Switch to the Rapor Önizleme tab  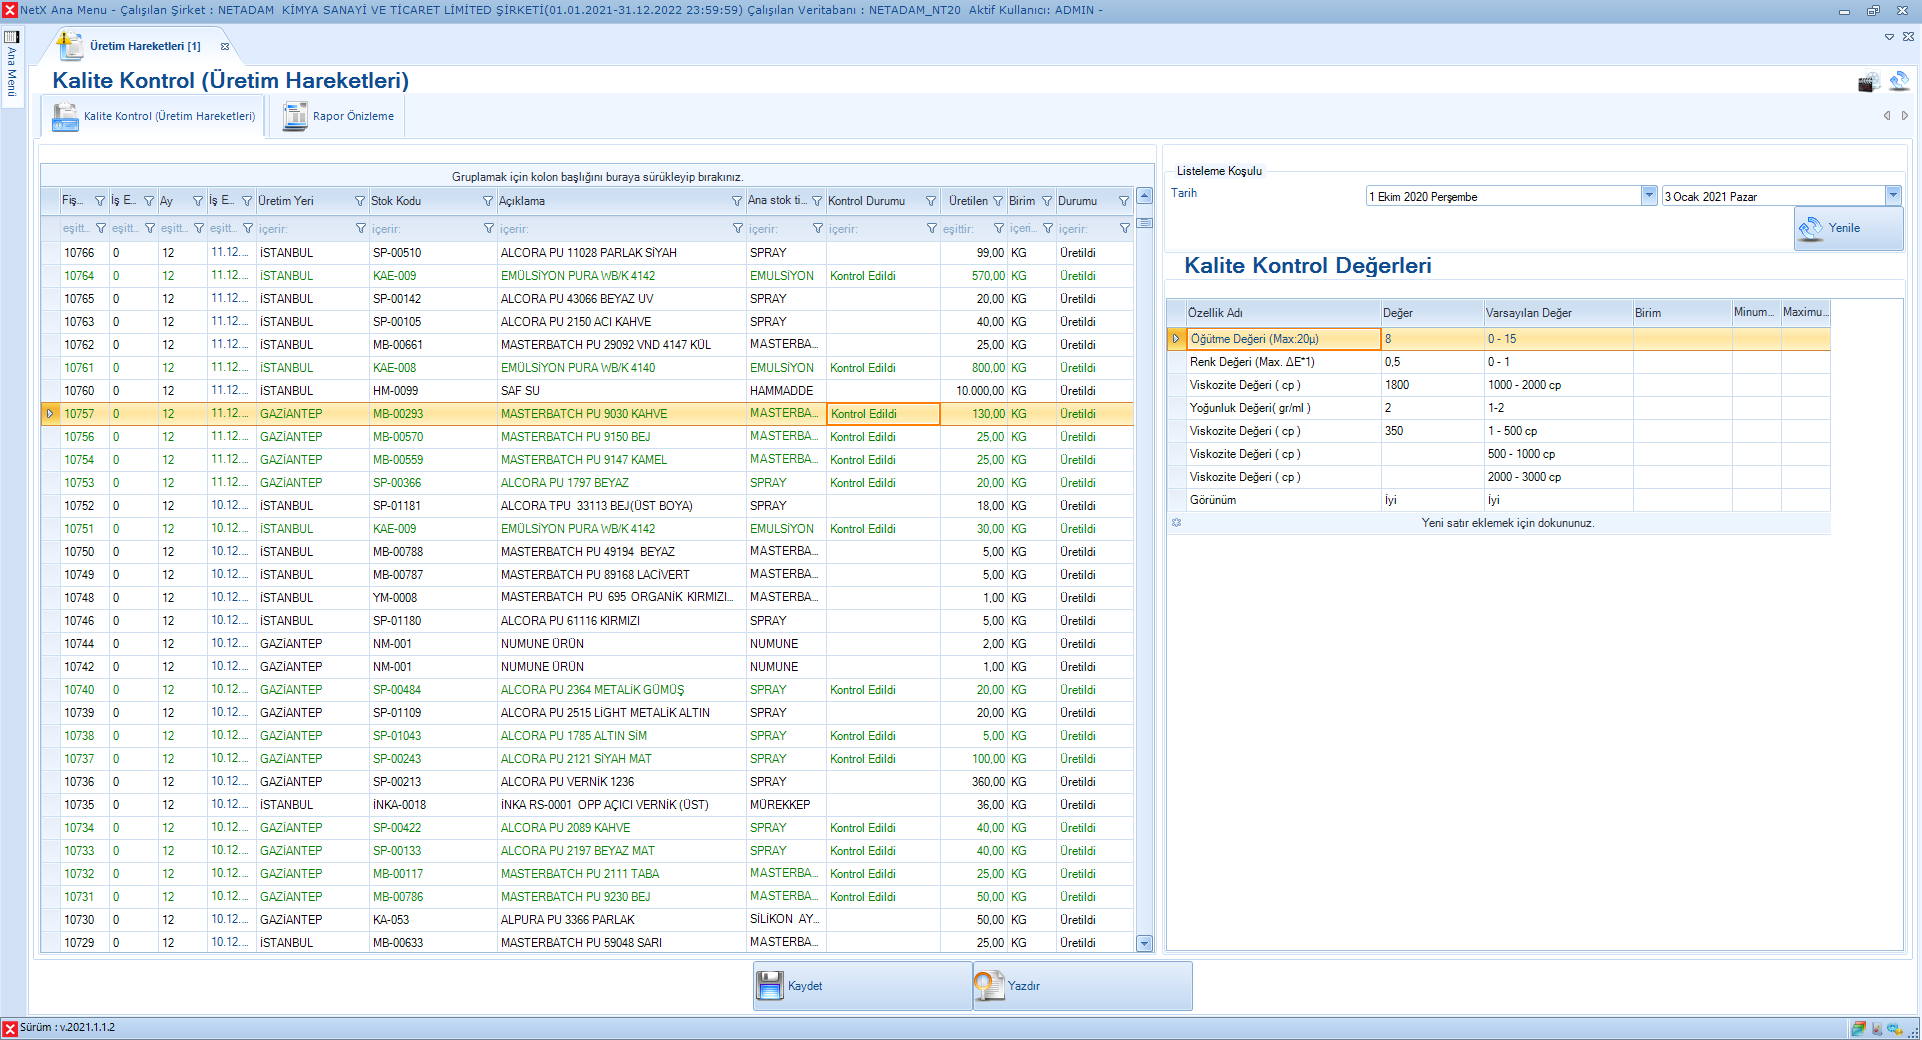click(339, 116)
